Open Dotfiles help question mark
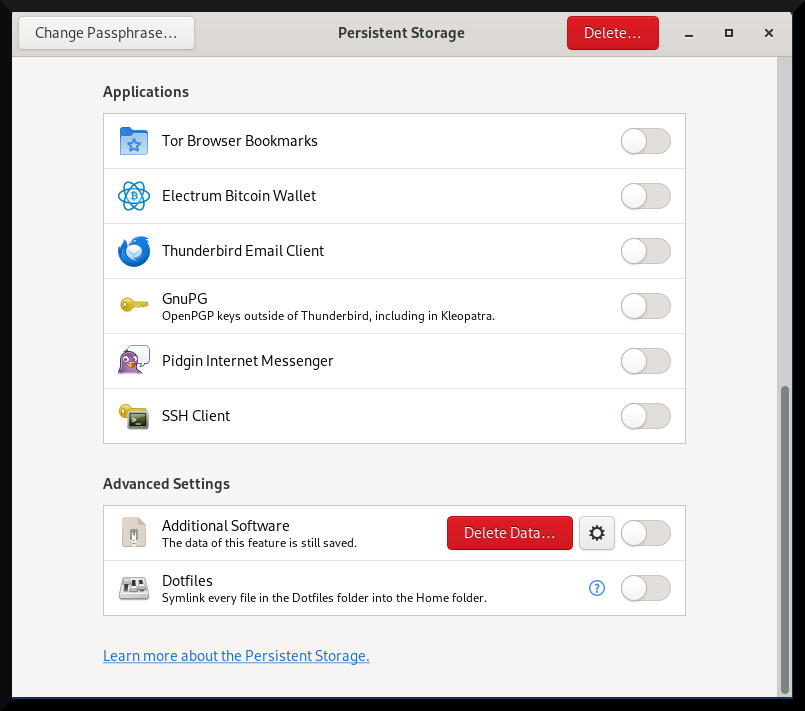 [597, 588]
